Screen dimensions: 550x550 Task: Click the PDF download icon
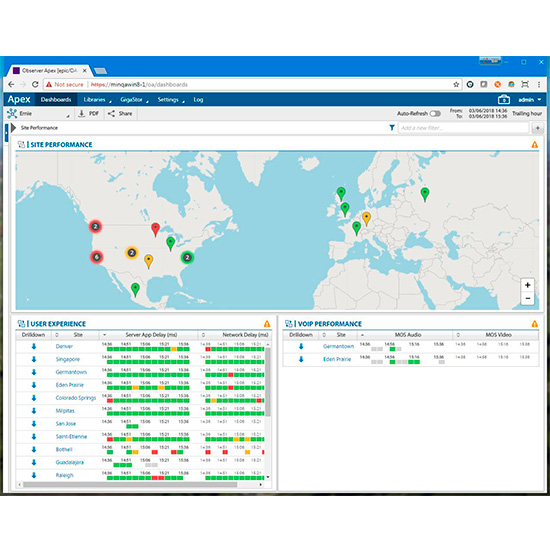(x=81, y=114)
